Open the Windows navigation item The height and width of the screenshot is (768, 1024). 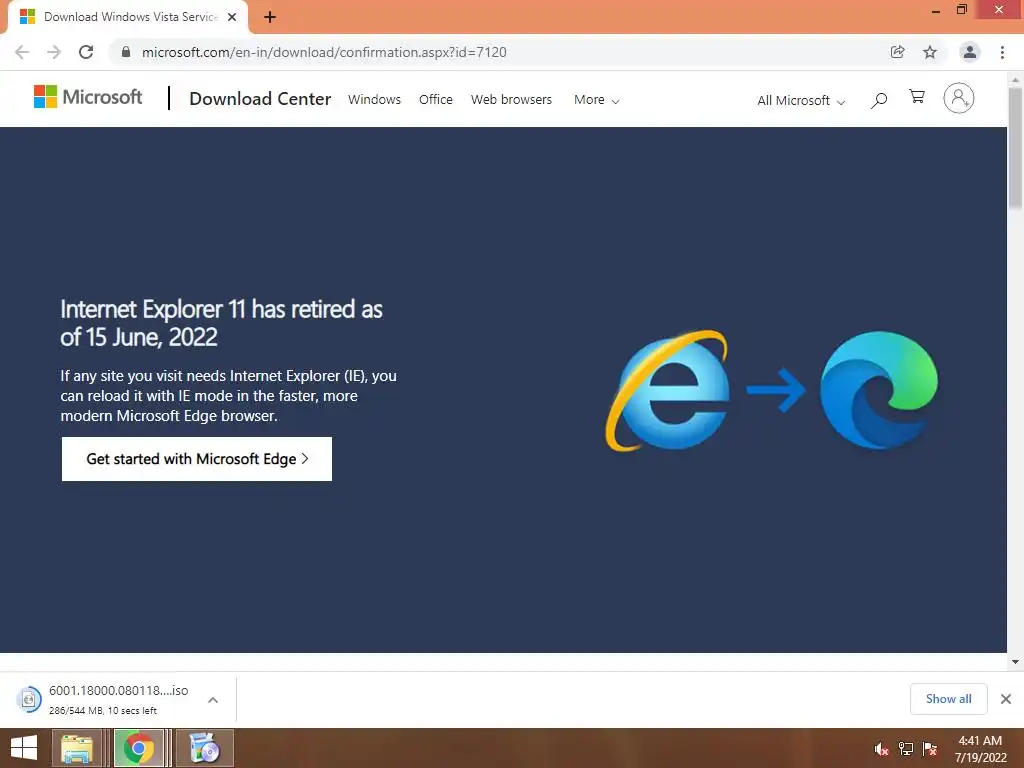point(374,99)
